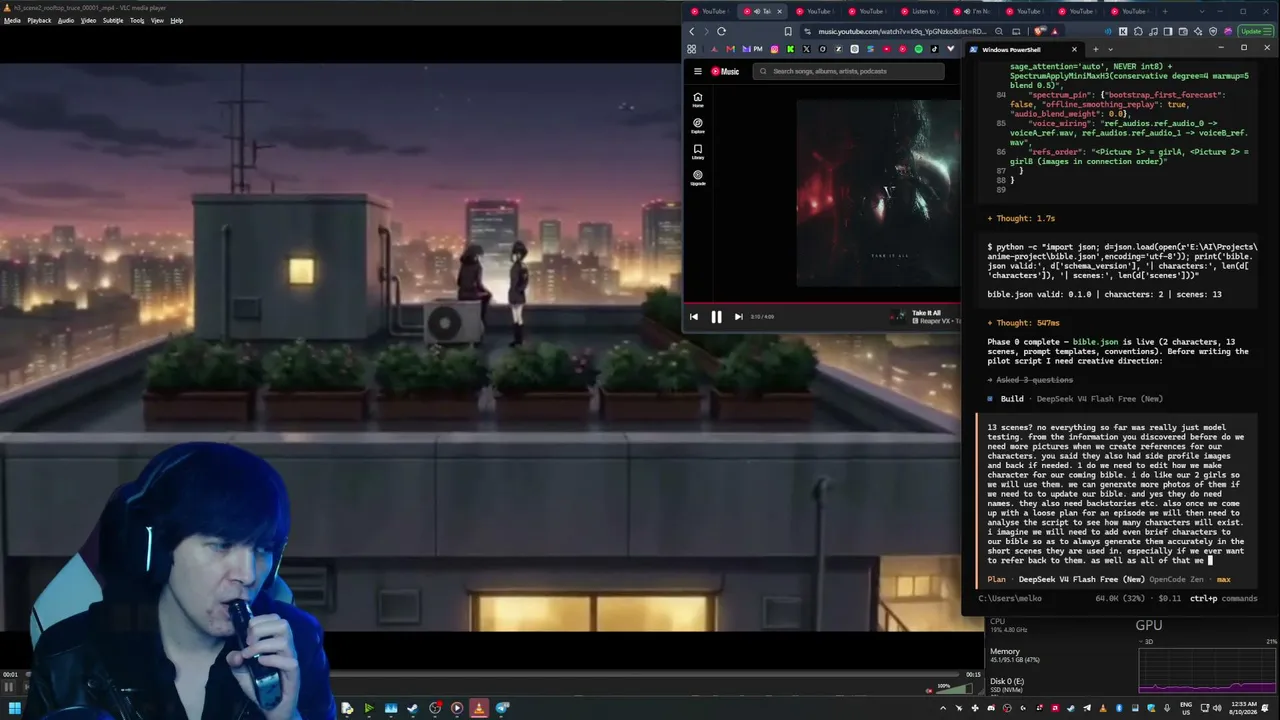Screen dimensions: 1280x720
Task: Click the browser address bar URL
Action: coord(902,31)
